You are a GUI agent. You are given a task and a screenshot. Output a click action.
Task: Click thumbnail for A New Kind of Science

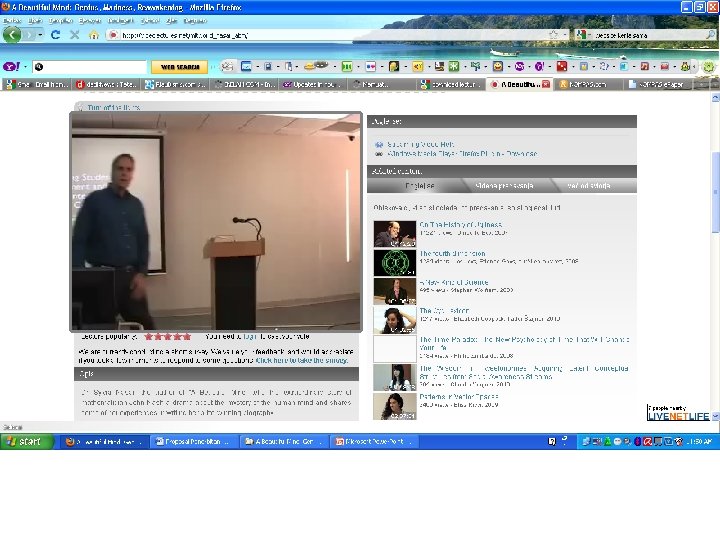pos(395,292)
